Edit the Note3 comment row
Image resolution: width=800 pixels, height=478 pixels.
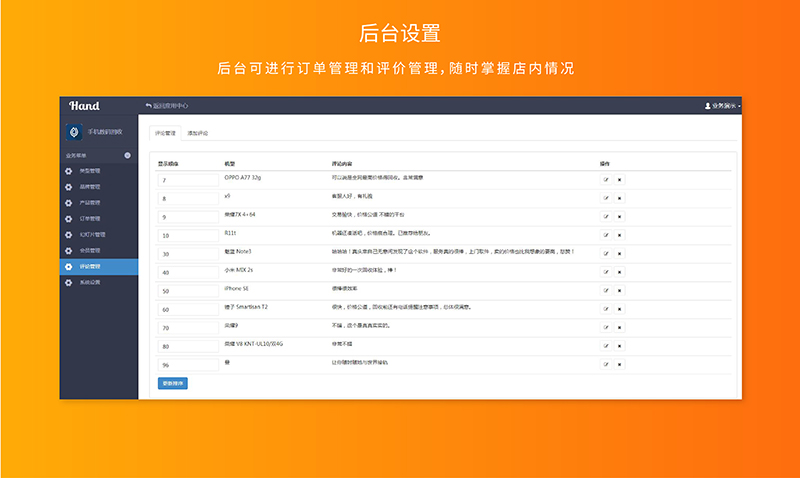point(606,254)
